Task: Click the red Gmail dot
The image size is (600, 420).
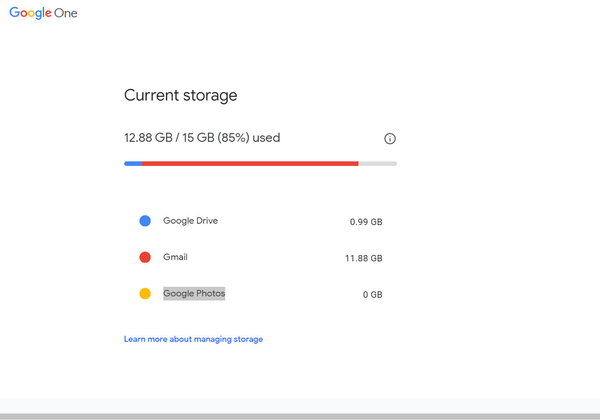Action: pos(145,257)
